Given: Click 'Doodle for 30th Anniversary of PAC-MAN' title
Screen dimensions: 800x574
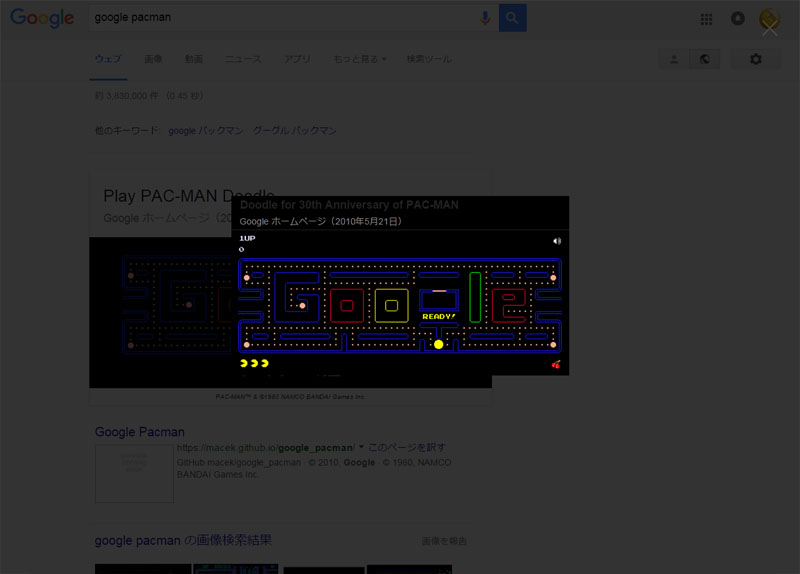Looking at the screenshot, I should pos(349,205).
